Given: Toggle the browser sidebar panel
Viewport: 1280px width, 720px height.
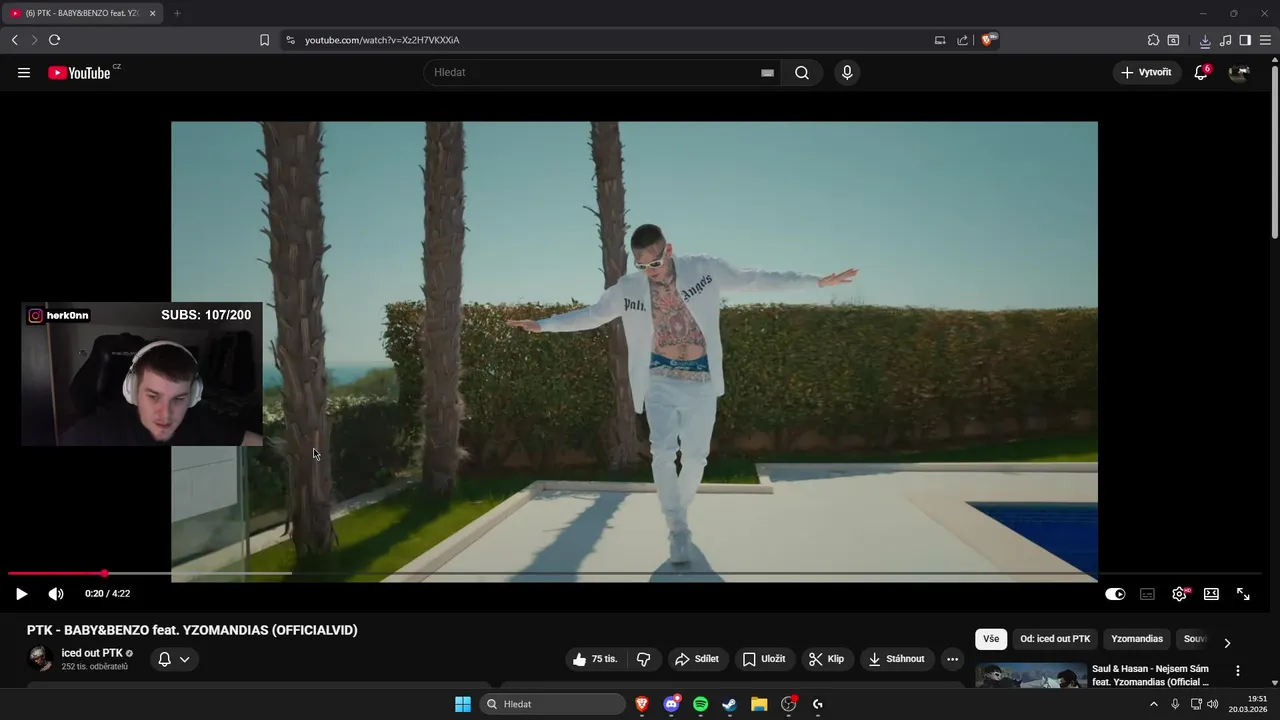Looking at the screenshot, I should tap(1245, 40).
